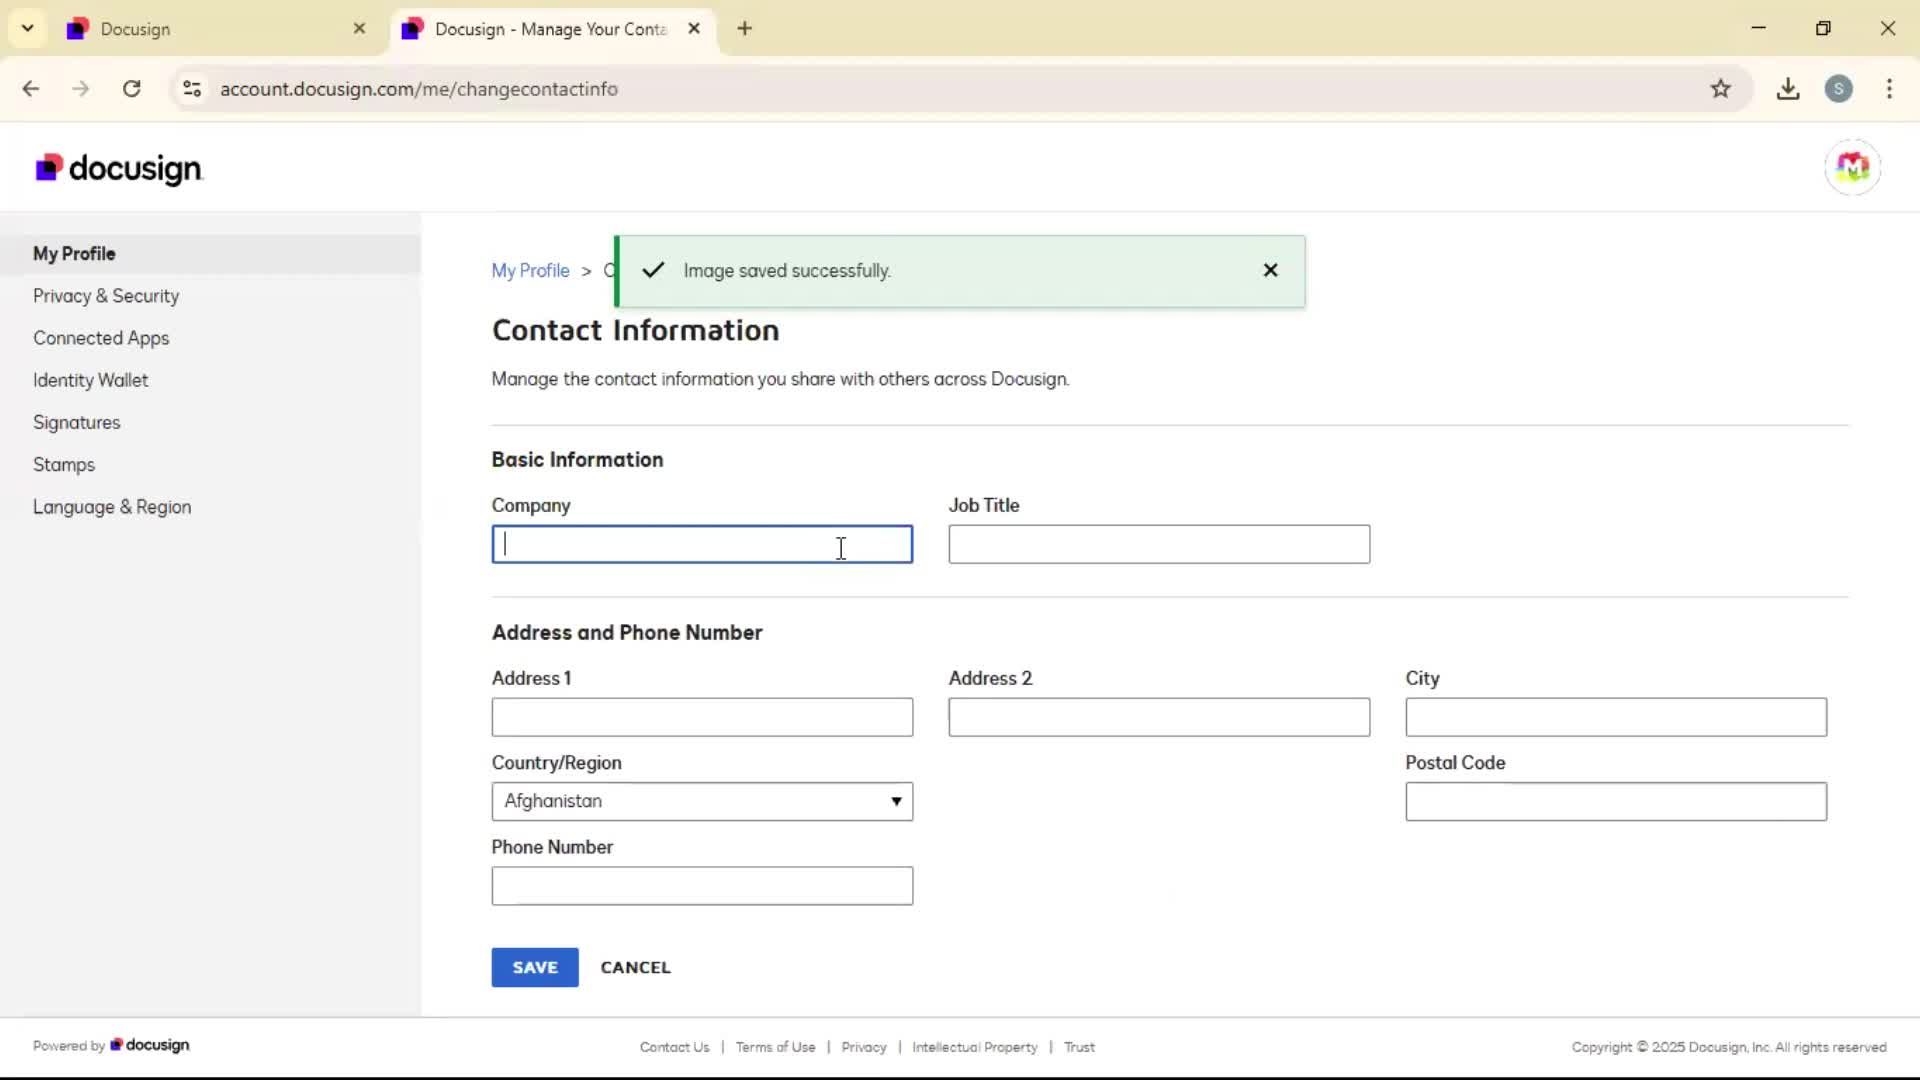The width and height of the screenshot is (1920, 1080).
Task: Open the Chrome profile button
Action: point(1838,89)
